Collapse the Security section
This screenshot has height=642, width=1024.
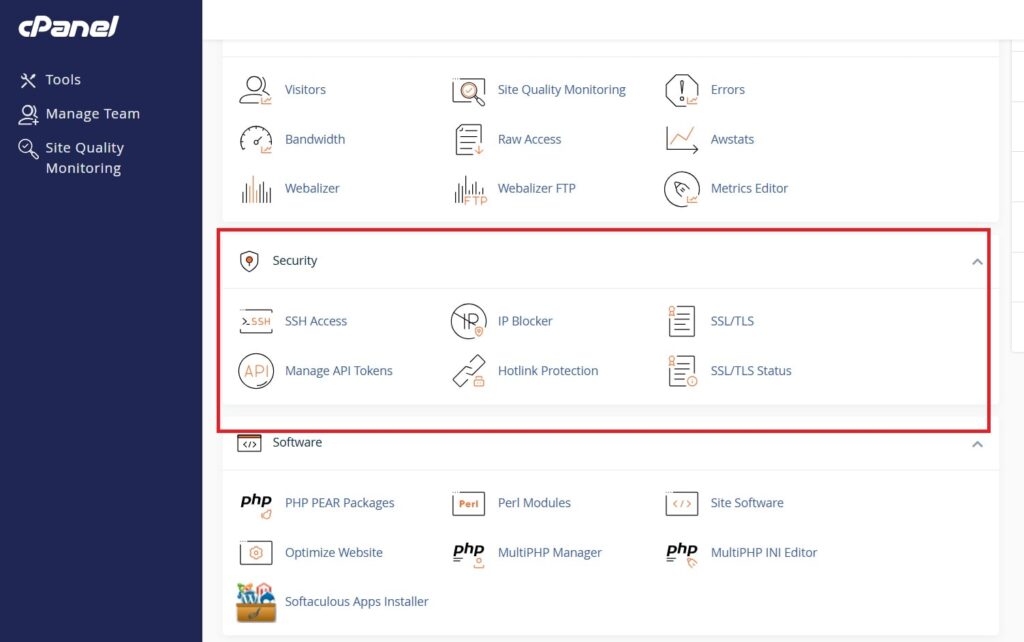[978, 260]
